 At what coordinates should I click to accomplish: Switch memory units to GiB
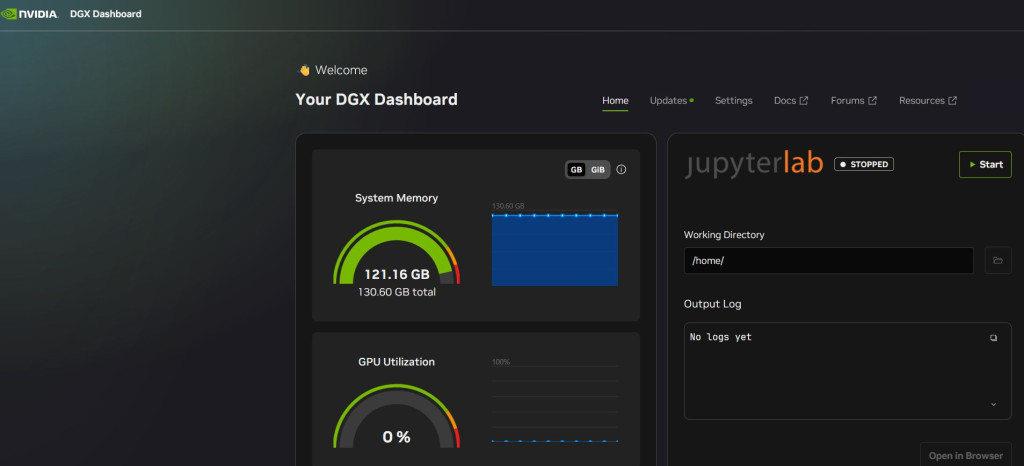coord(598,170)
